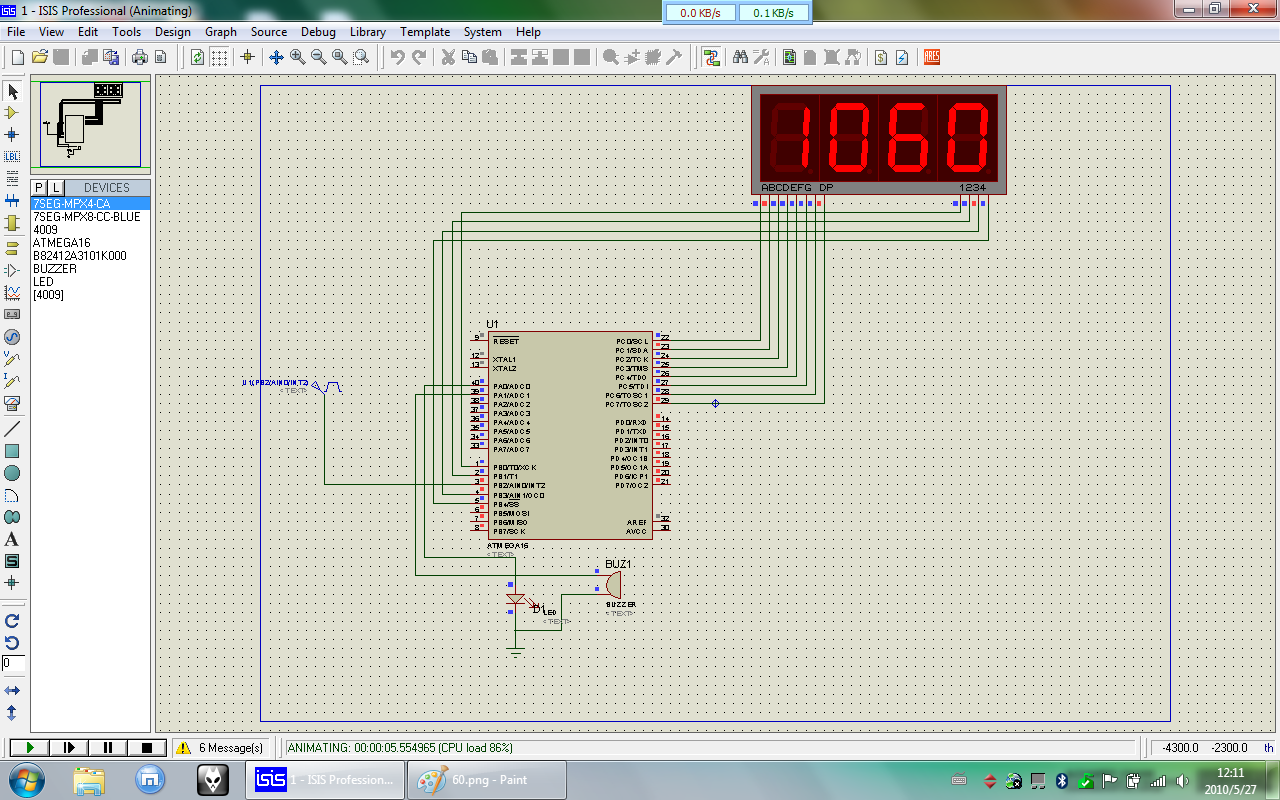Select the 2D Closed Path tool
Viewport: 1280px width, 800px height.
click(12, 517)
